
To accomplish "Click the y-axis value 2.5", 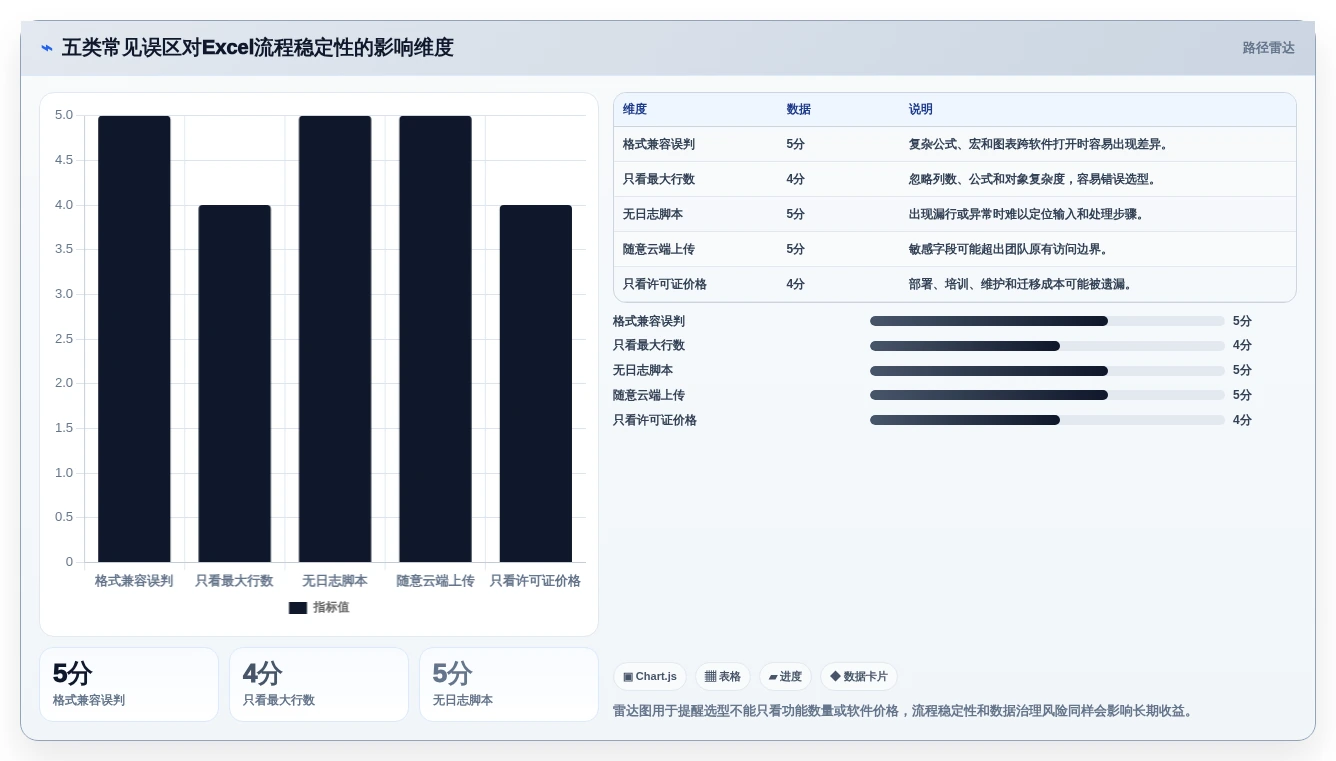I will click(x=64, y=339).
